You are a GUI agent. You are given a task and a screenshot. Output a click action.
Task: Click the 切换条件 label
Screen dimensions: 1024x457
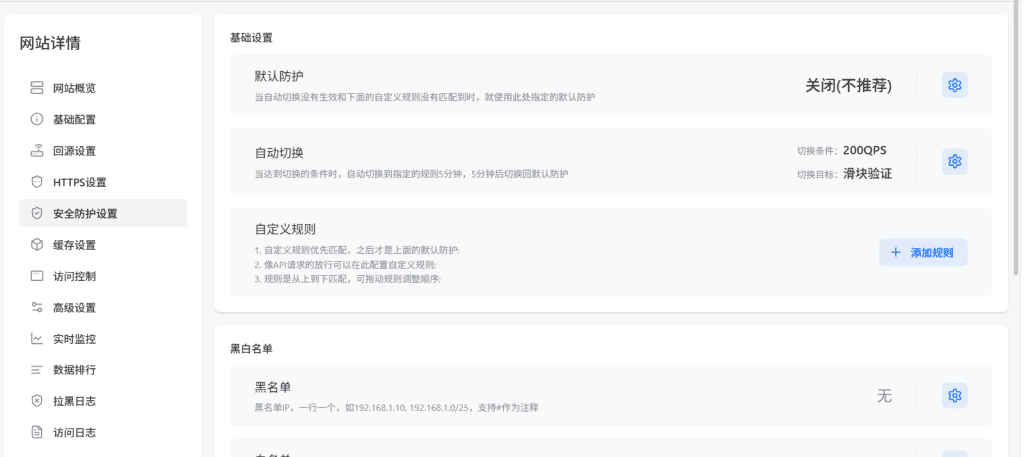click(x=817, y=151)
